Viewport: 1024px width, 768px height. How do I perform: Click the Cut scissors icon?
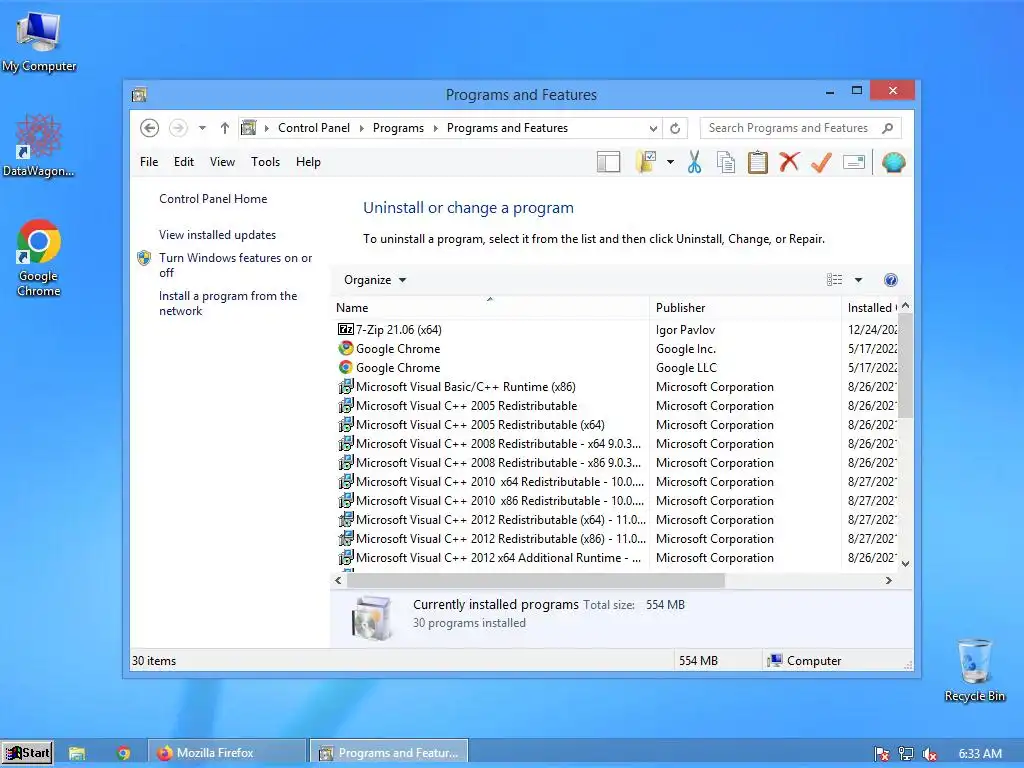coord(694,162)
